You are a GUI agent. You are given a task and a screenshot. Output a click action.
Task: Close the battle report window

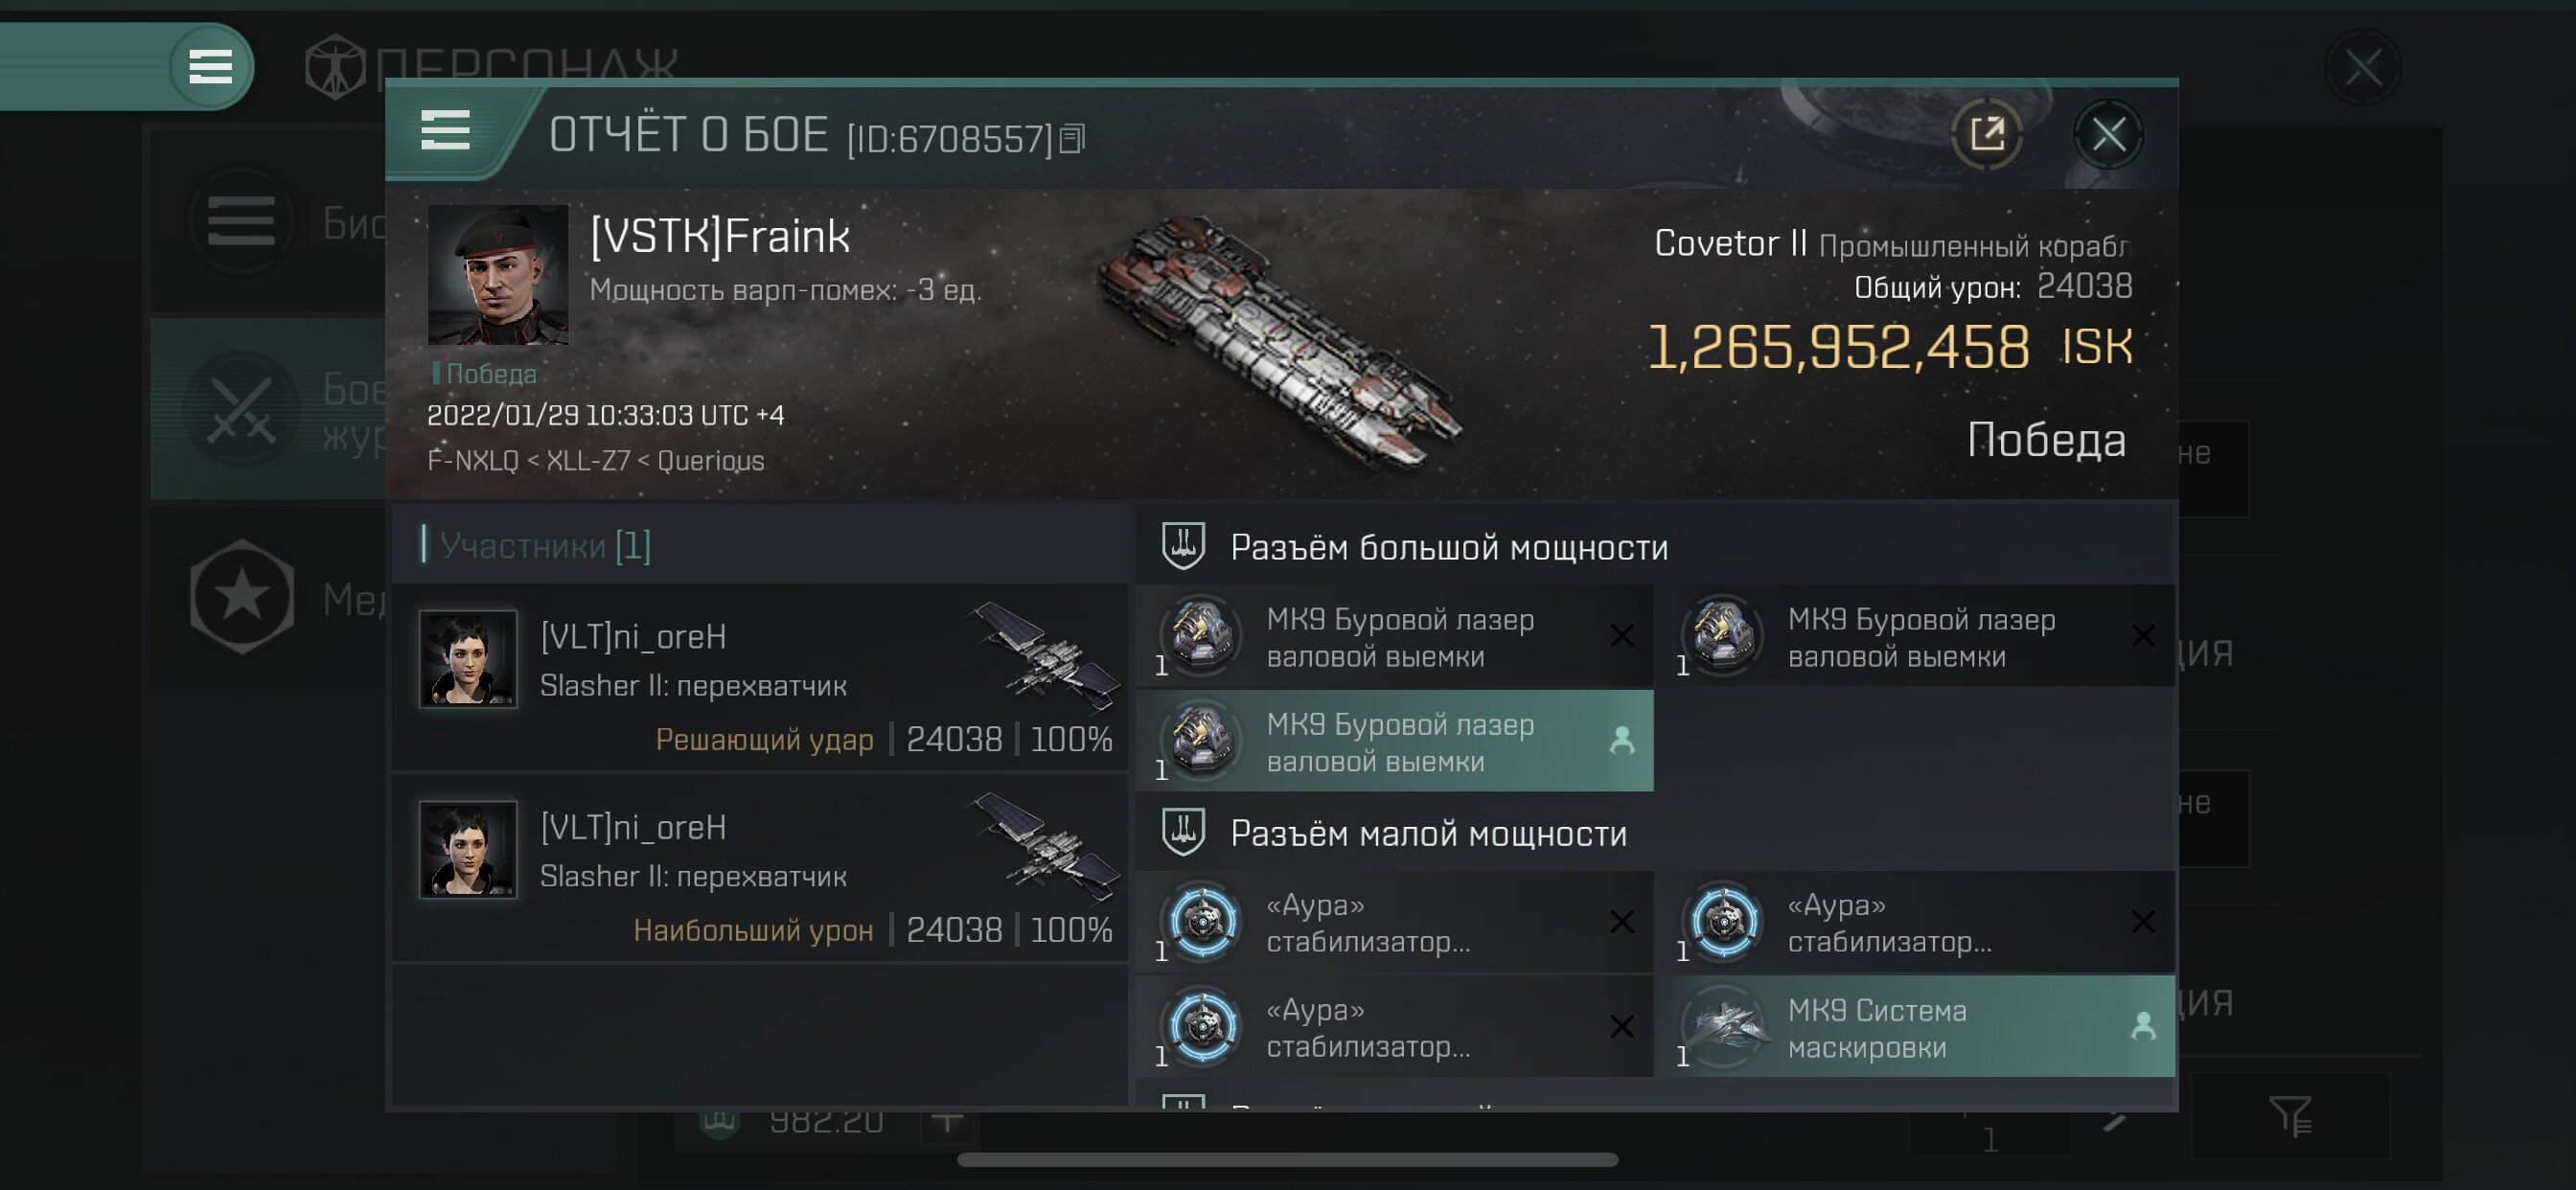[x=2108, y=134]
